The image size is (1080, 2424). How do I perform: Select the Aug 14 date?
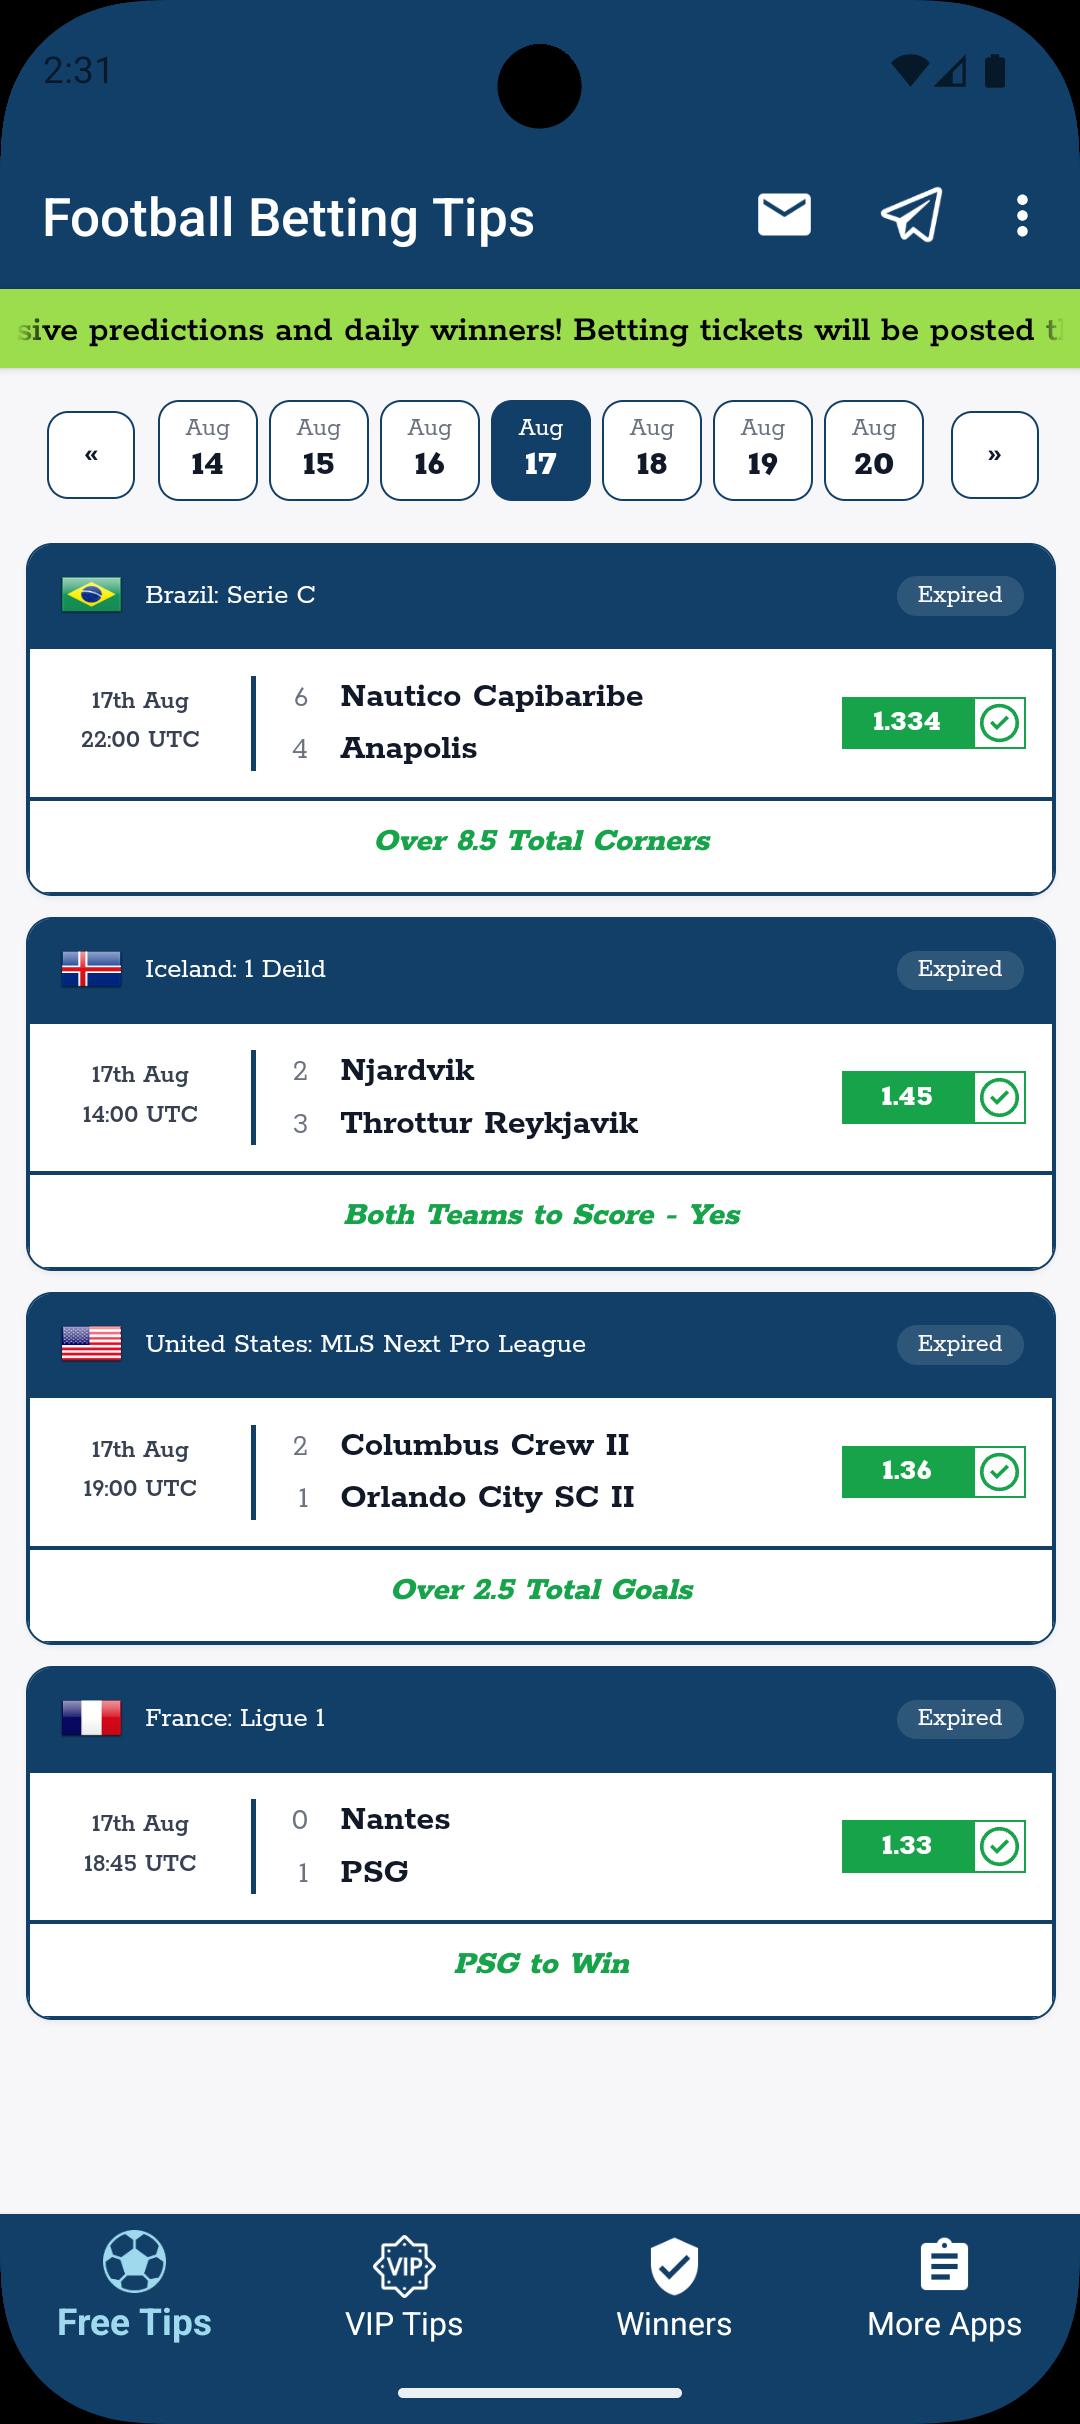(208, 450)
